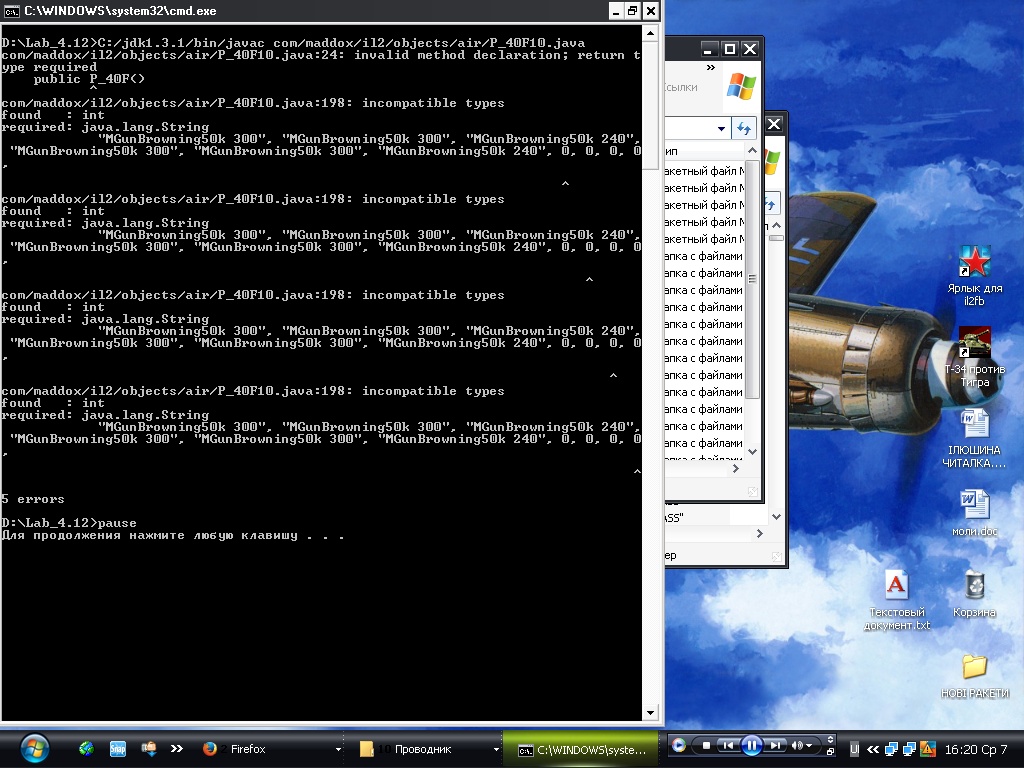The width and height of the screenshot is (1024, 768).
Task: Select the Текстовый документ.txt desktop file
Action: (x=897, y=600)
